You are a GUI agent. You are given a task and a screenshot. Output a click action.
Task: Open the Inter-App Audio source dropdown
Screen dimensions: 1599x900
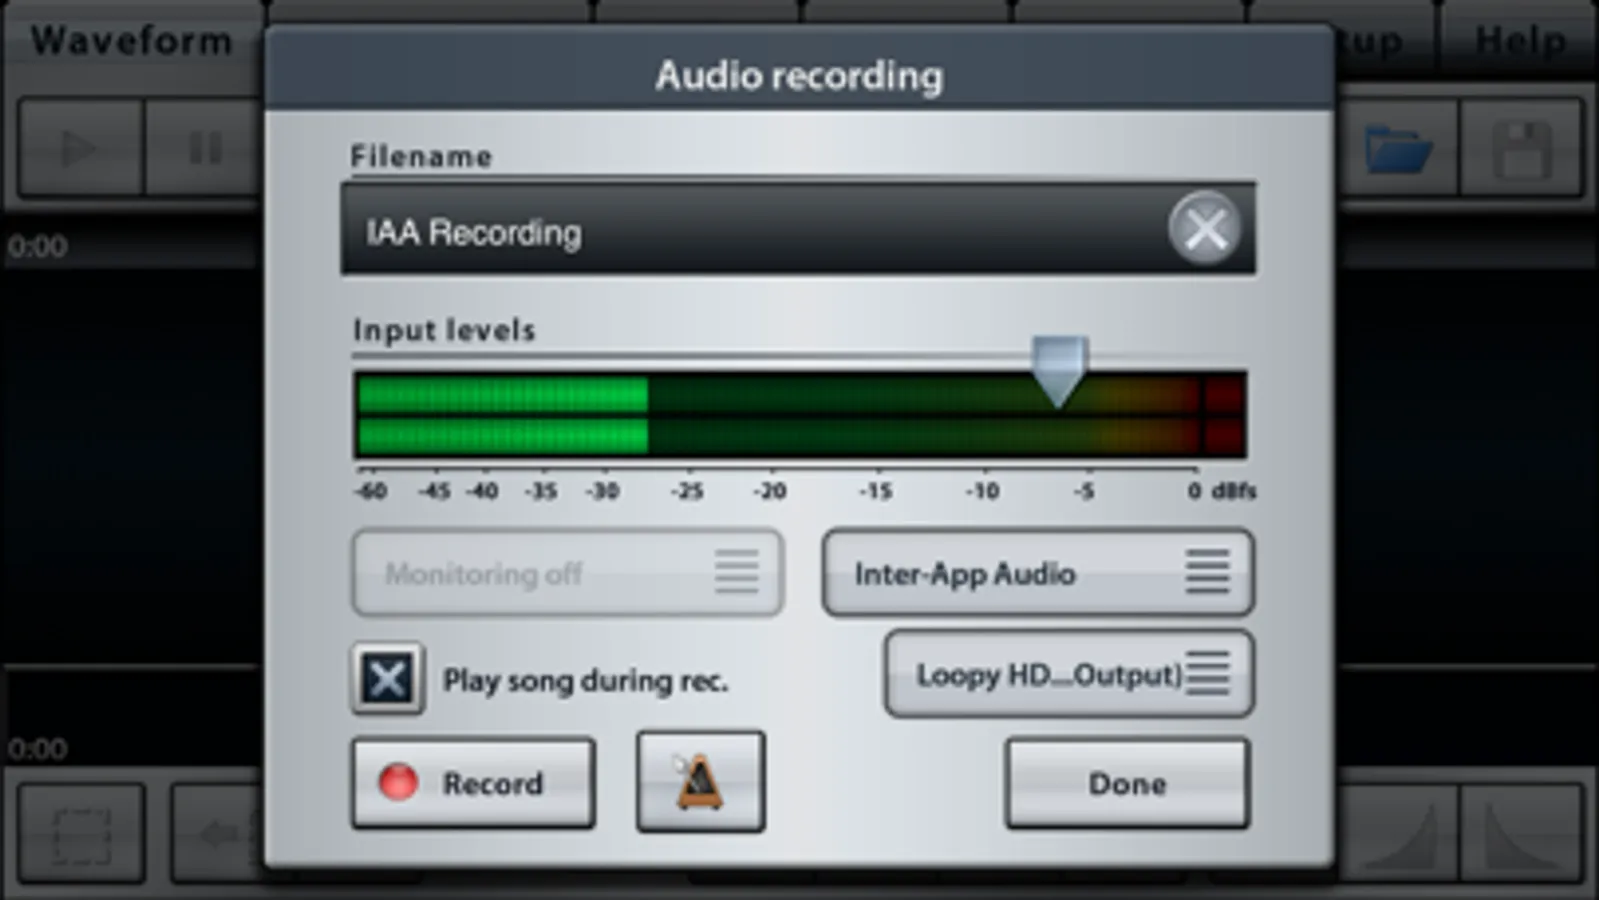coord(1037,573)
